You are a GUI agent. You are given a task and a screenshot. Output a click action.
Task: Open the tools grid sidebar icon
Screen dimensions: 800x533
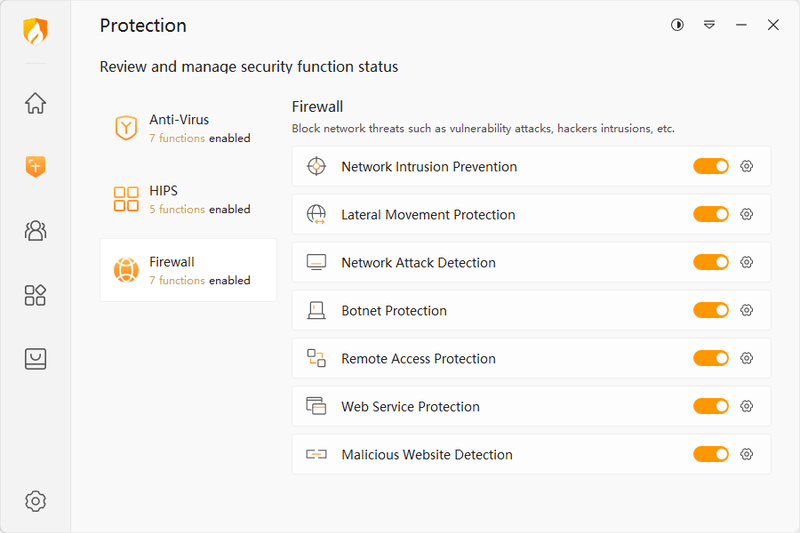coord(35,295)
